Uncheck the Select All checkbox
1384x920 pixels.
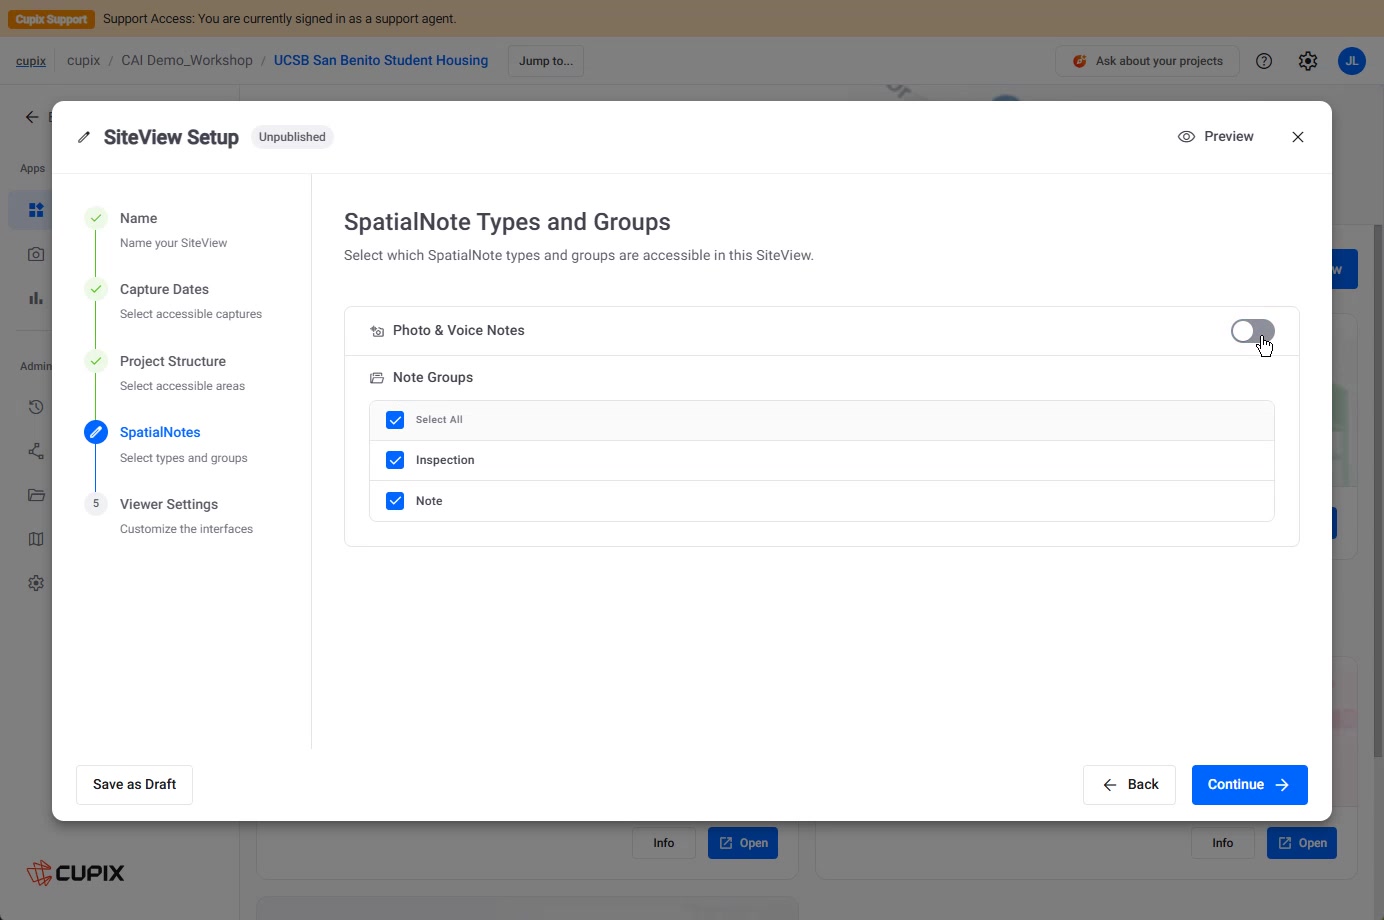pos(395,420)
